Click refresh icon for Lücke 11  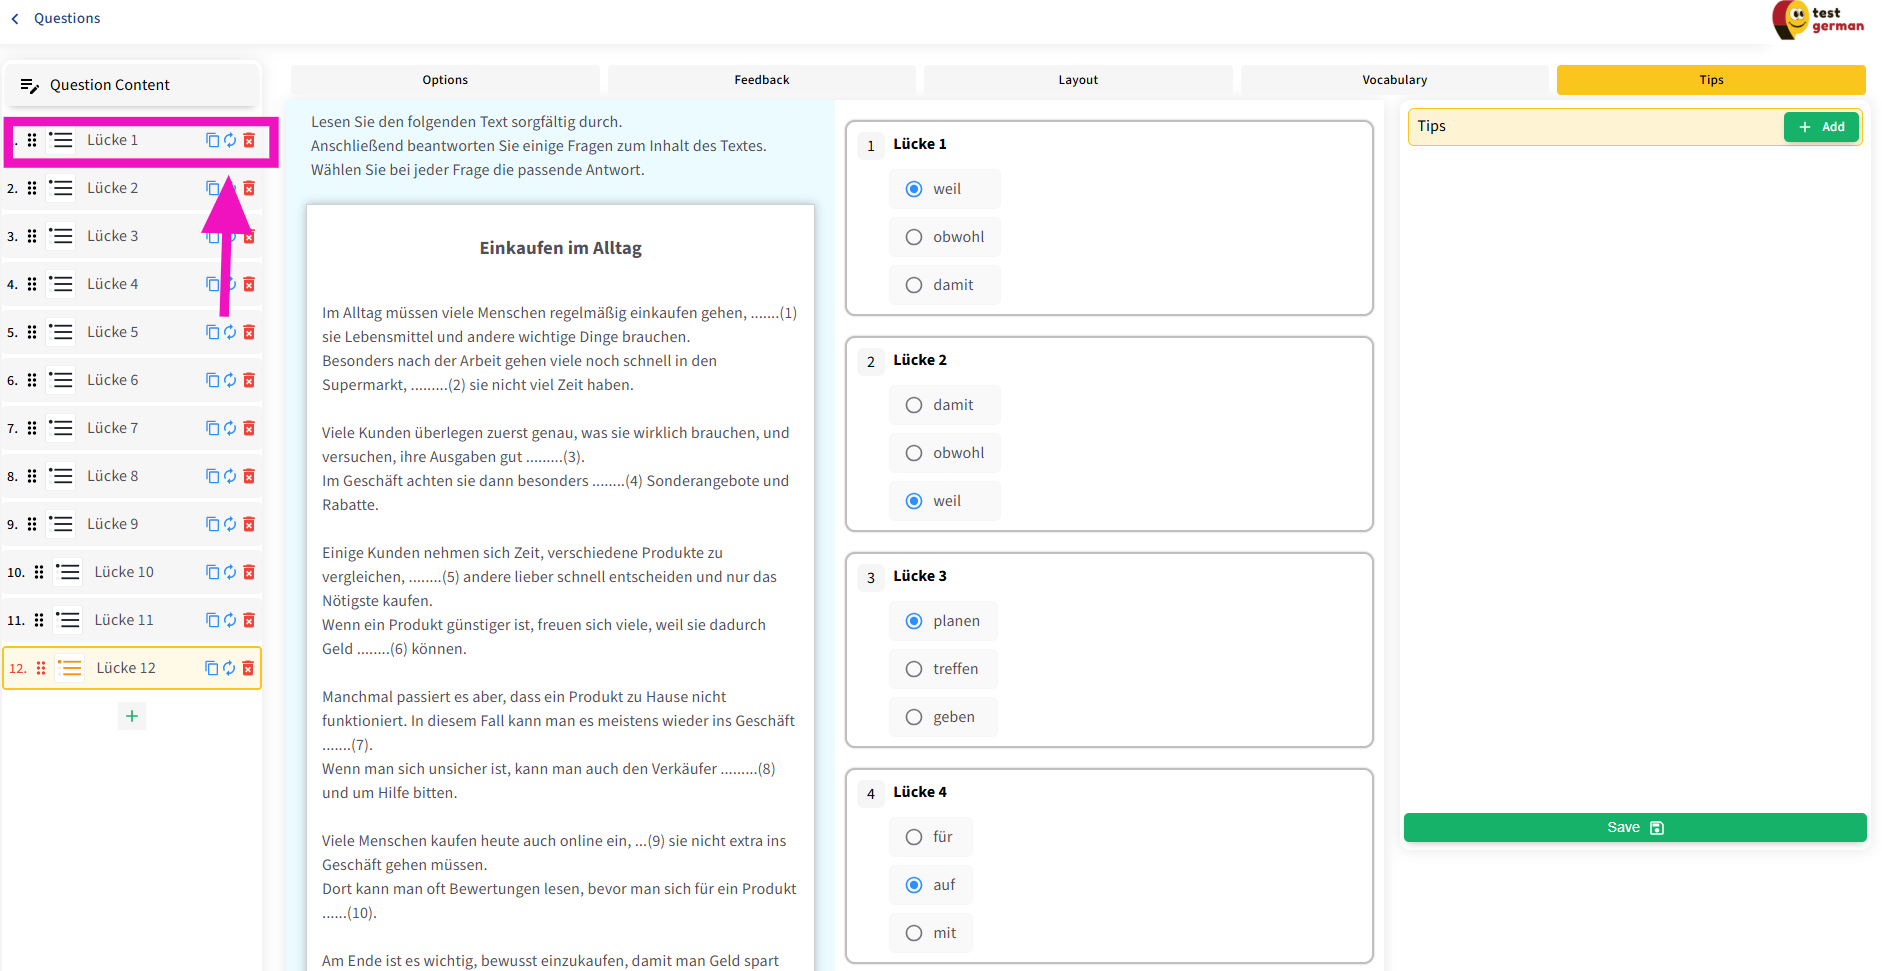pyautogui.click(x=230, y=620)
